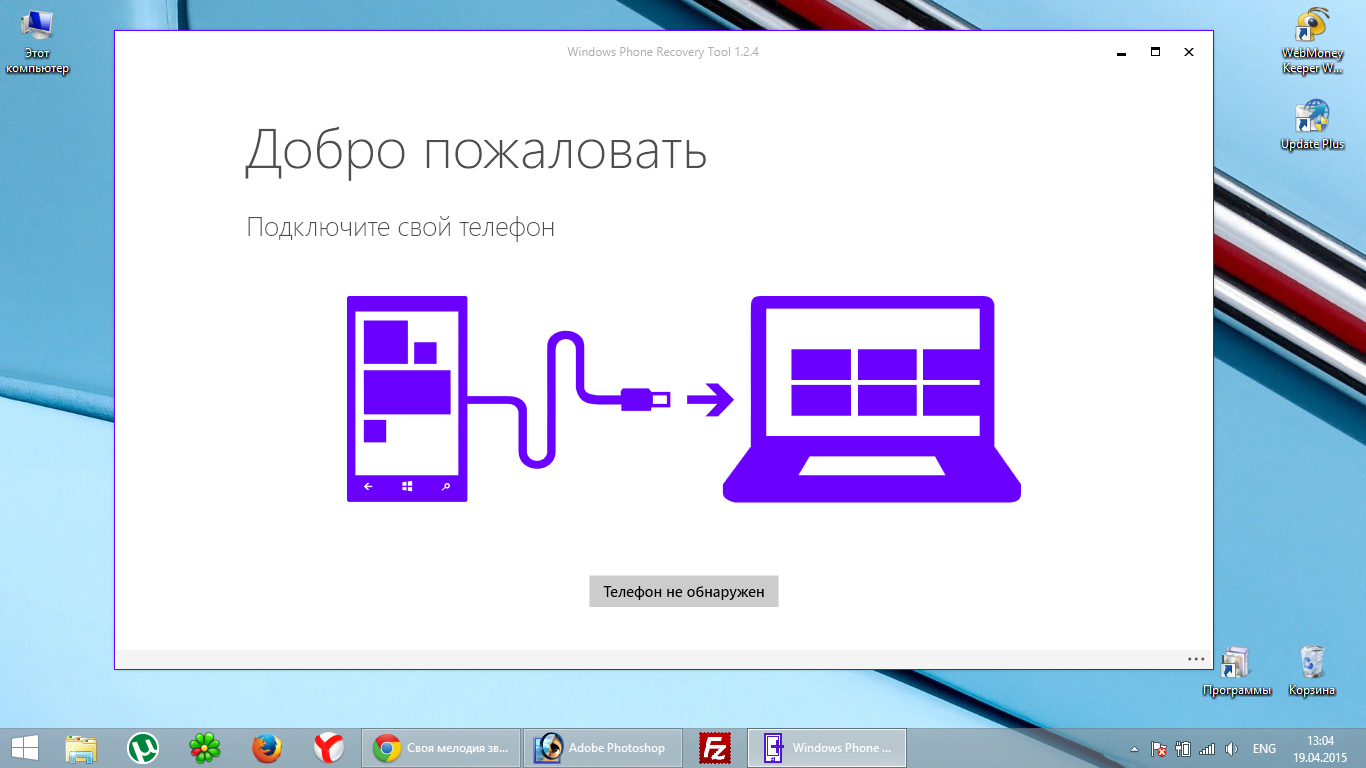Click the "Подключите свой телефон" text
The width and height of the screenshot is (1366, 768).
[x=401, y=228]
